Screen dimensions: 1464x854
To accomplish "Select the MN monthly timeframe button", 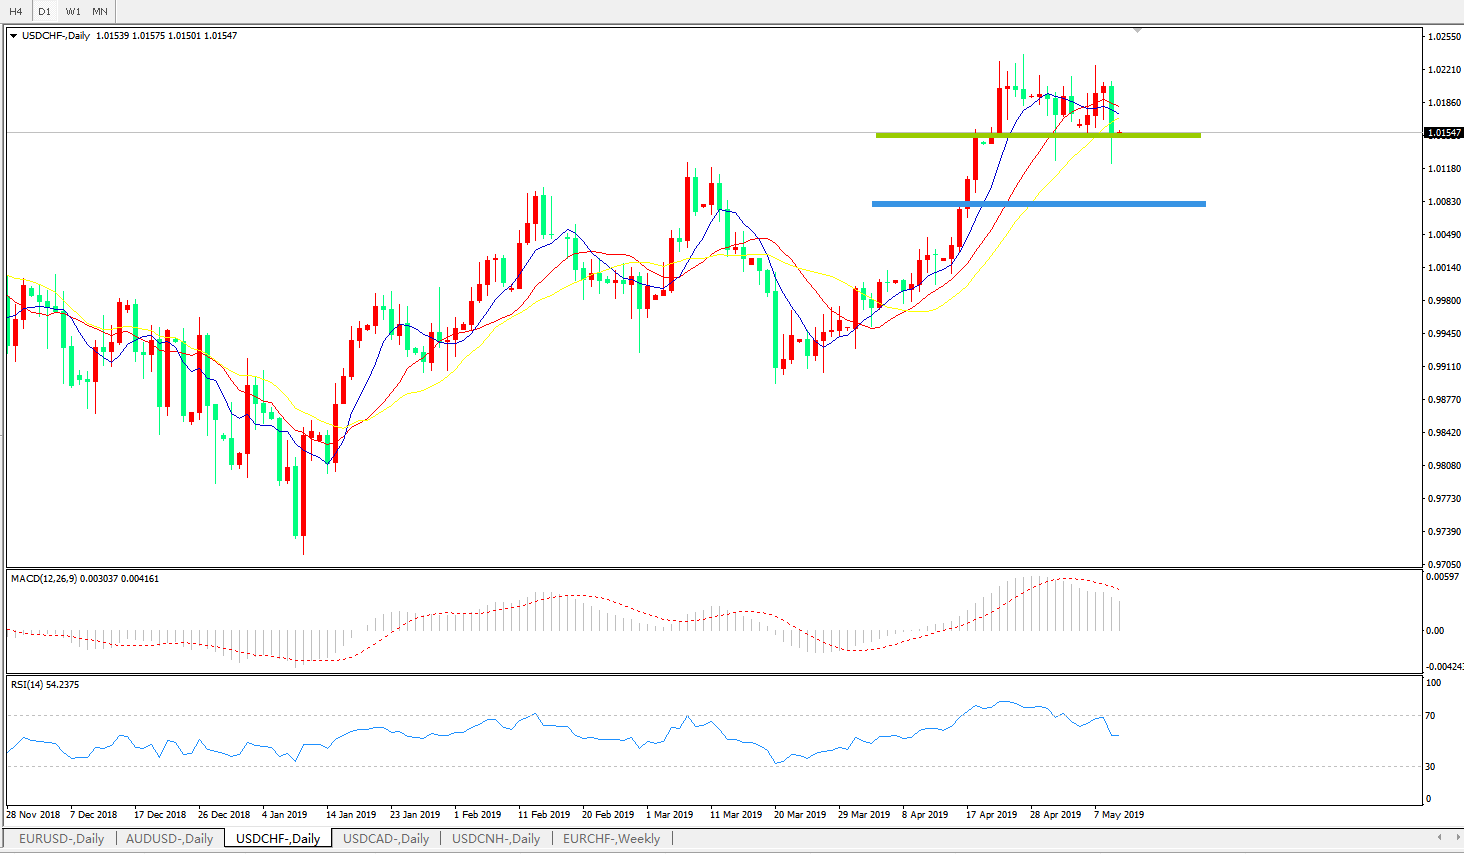I will 100,11.
